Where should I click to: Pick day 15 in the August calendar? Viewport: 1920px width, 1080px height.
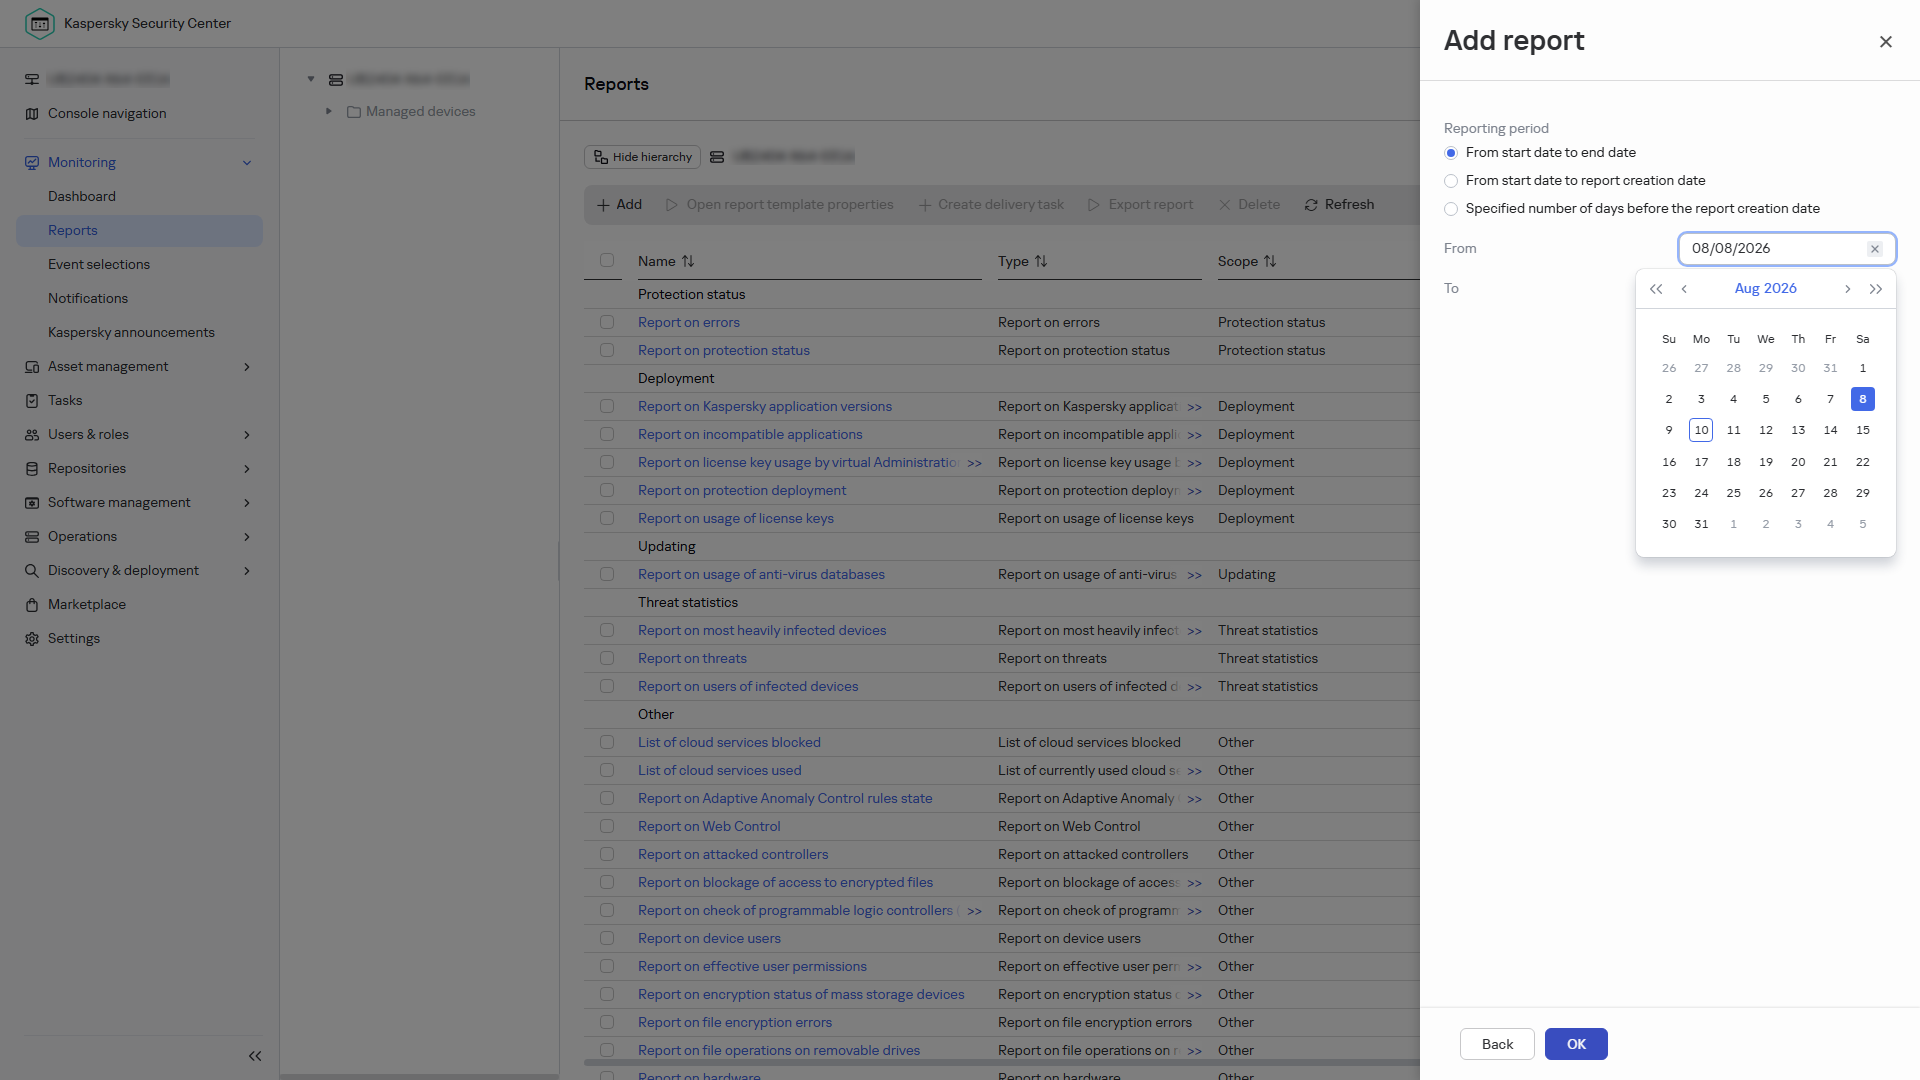pyautogui.click(x=1862, y=430)
